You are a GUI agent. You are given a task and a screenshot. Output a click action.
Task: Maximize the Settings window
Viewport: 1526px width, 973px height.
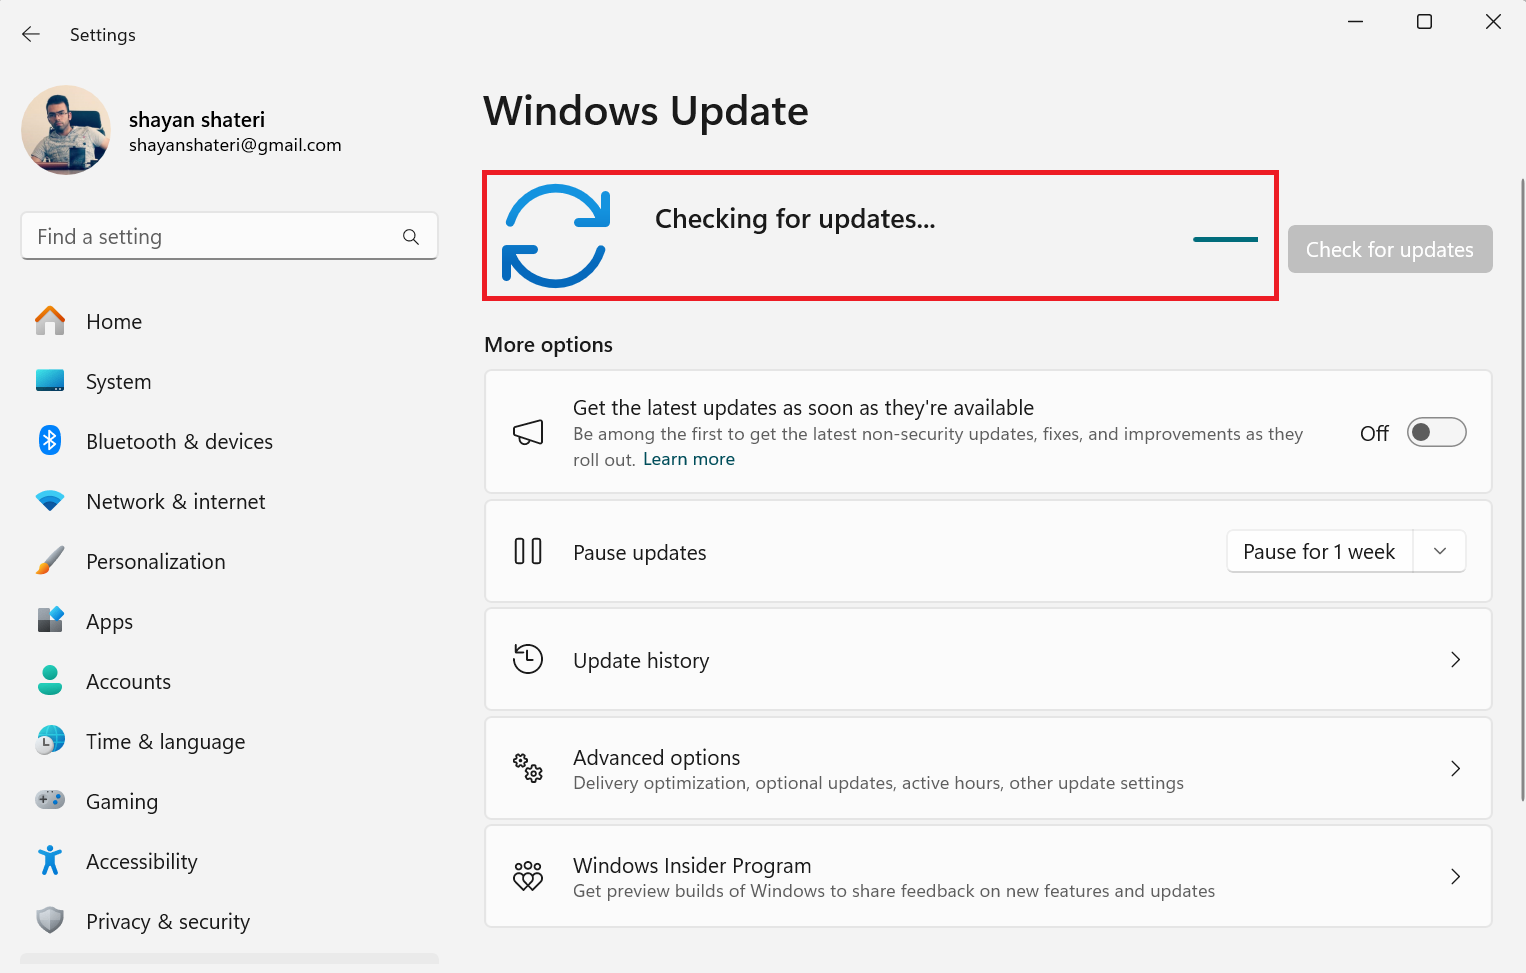click(1425, 22)
